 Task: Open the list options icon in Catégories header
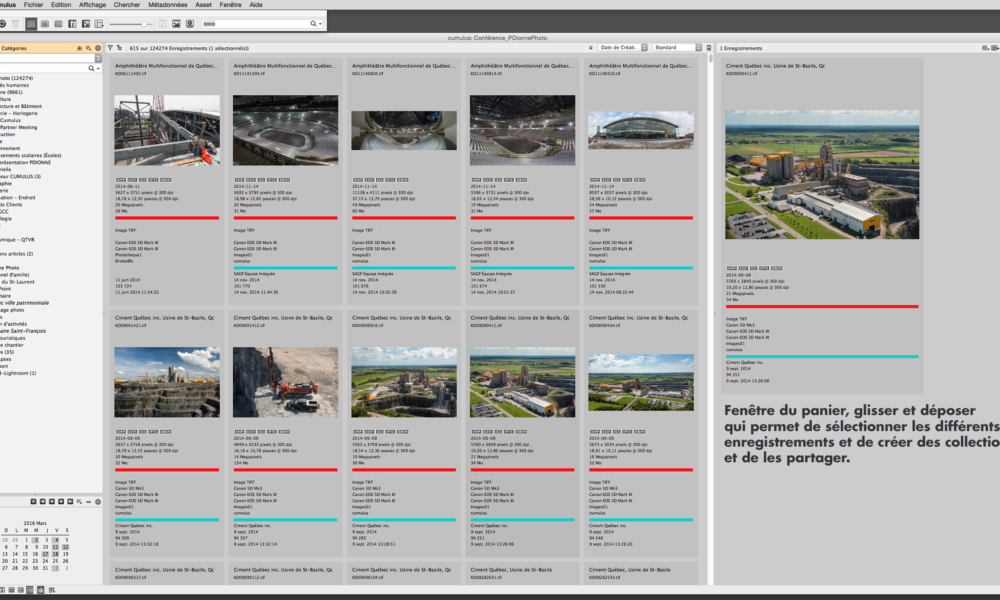[89, 48]
